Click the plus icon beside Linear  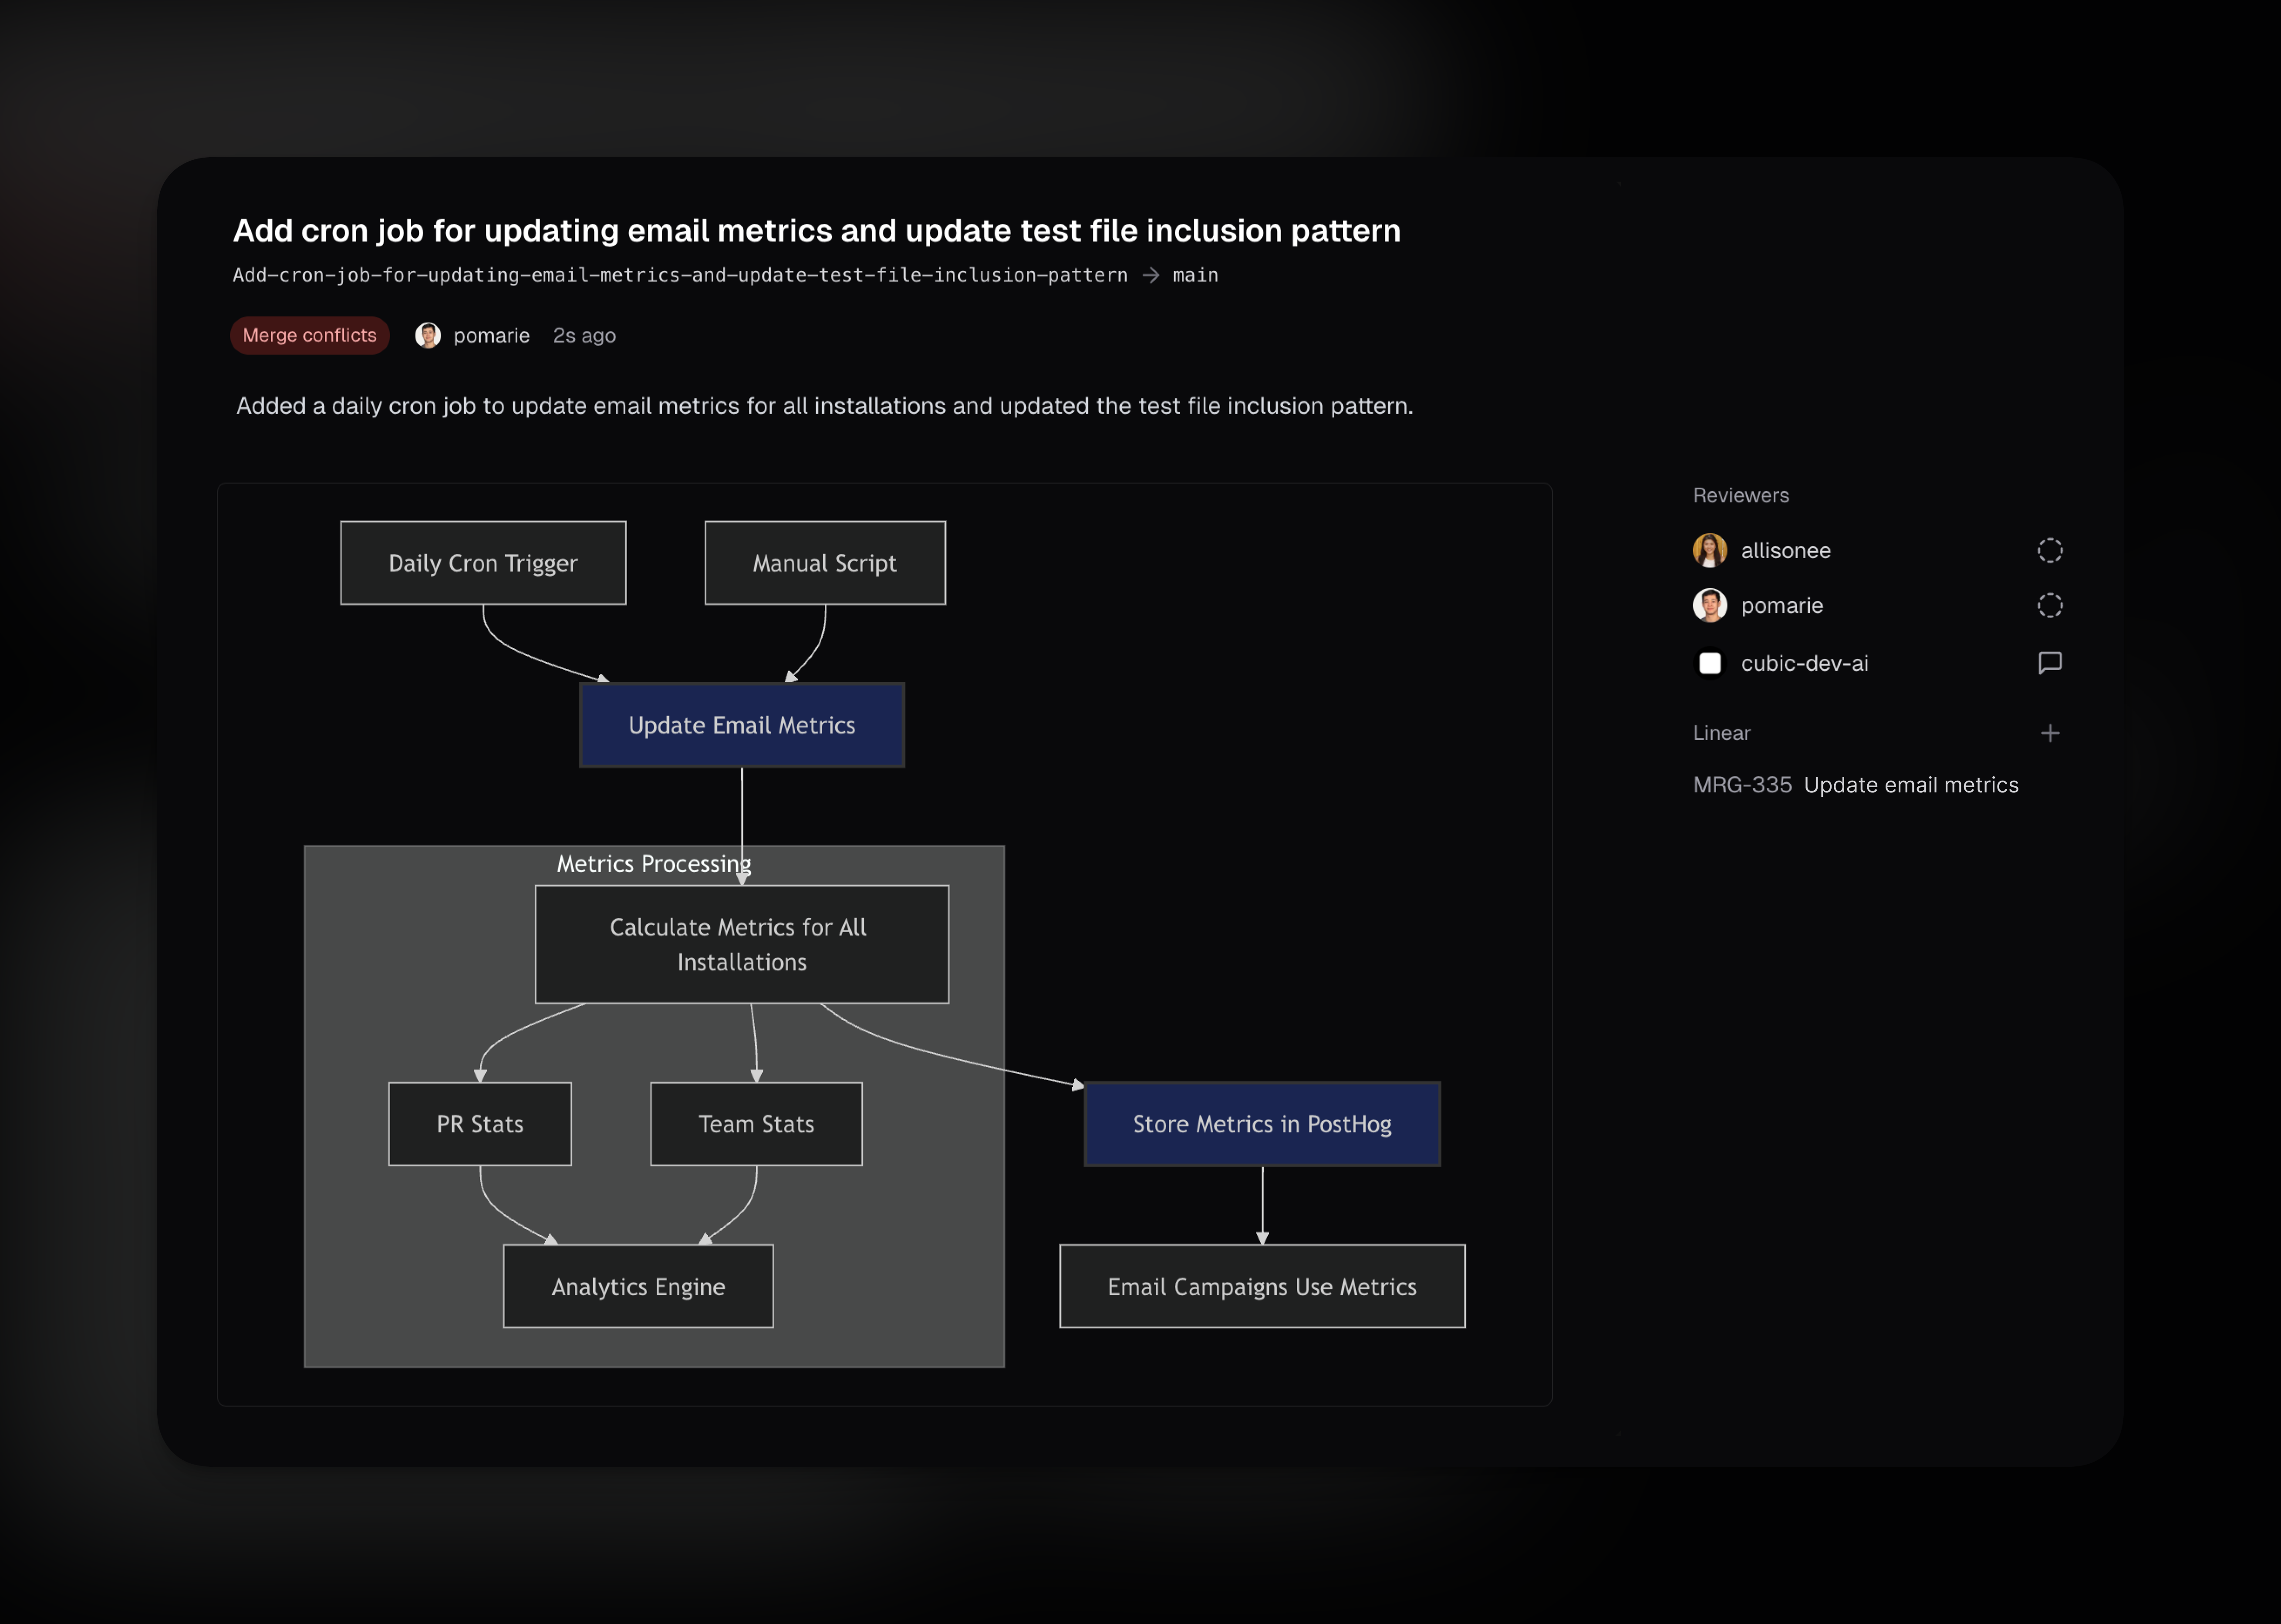point(2049,733)
